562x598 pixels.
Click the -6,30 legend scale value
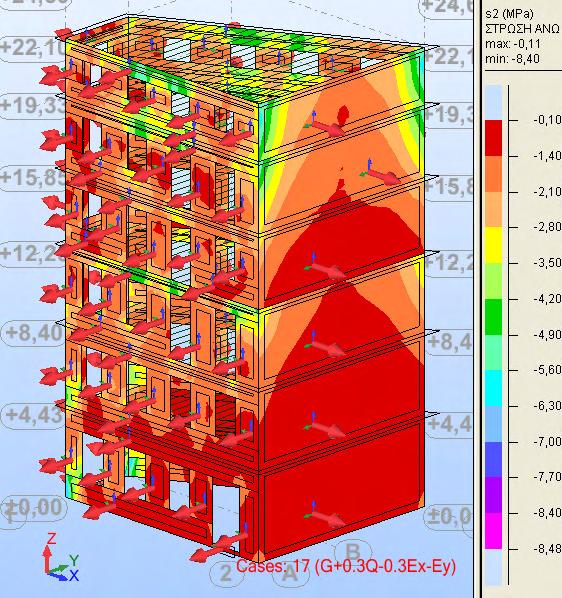click(547, 406)
